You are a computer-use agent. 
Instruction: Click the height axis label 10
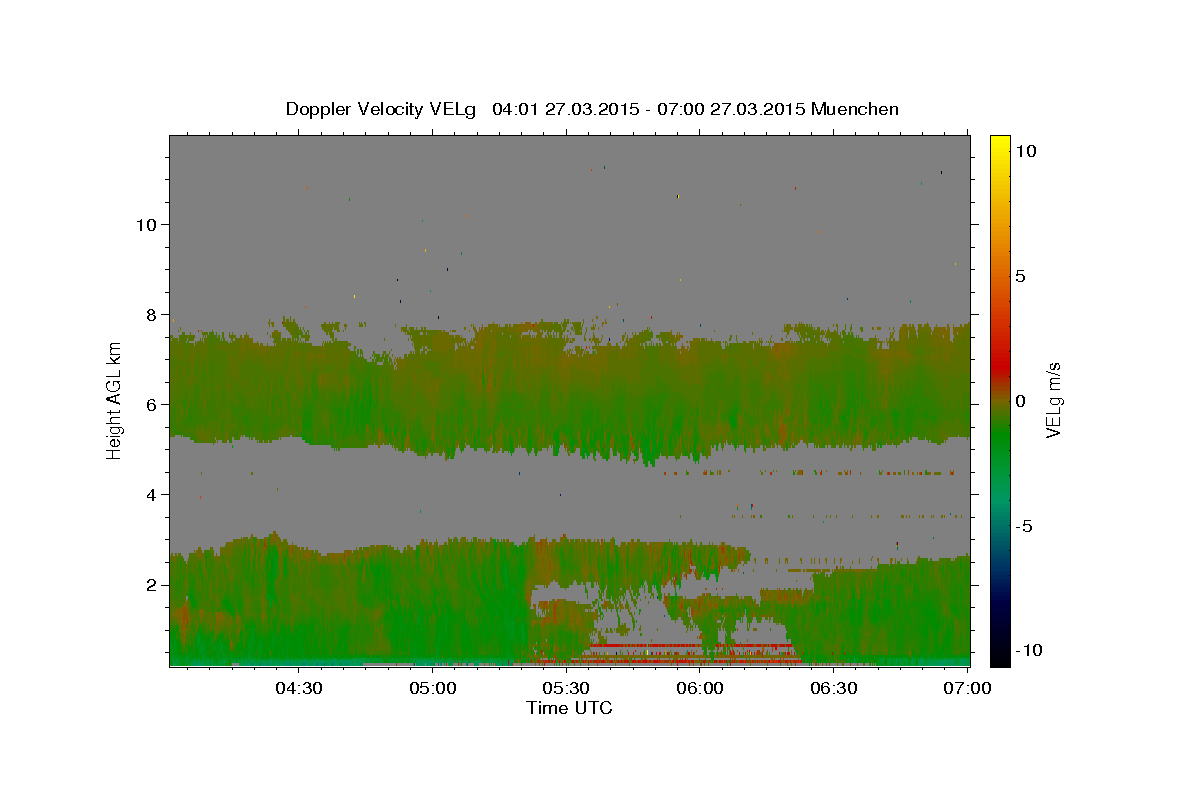coord(147,224)
